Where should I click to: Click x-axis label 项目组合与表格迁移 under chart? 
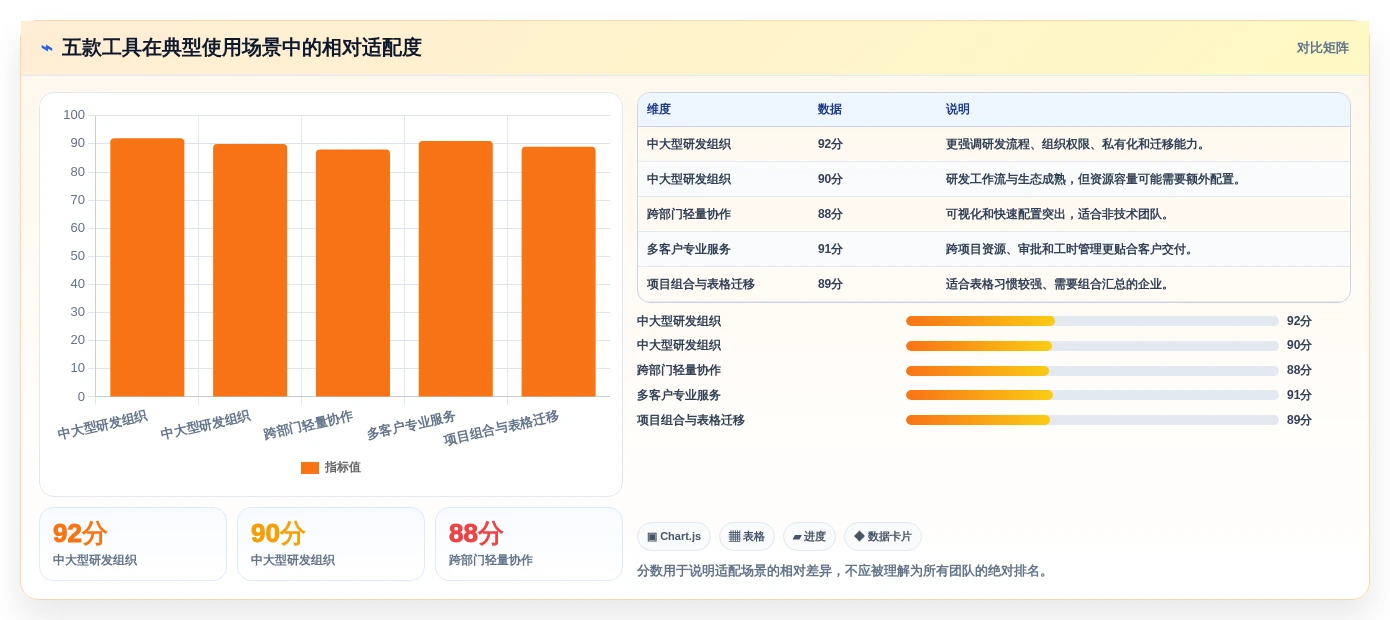(x=501, y=428)
